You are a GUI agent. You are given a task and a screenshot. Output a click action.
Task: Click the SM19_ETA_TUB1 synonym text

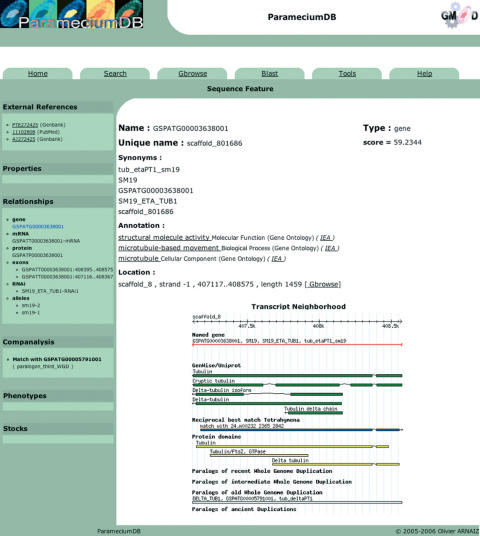148,201
